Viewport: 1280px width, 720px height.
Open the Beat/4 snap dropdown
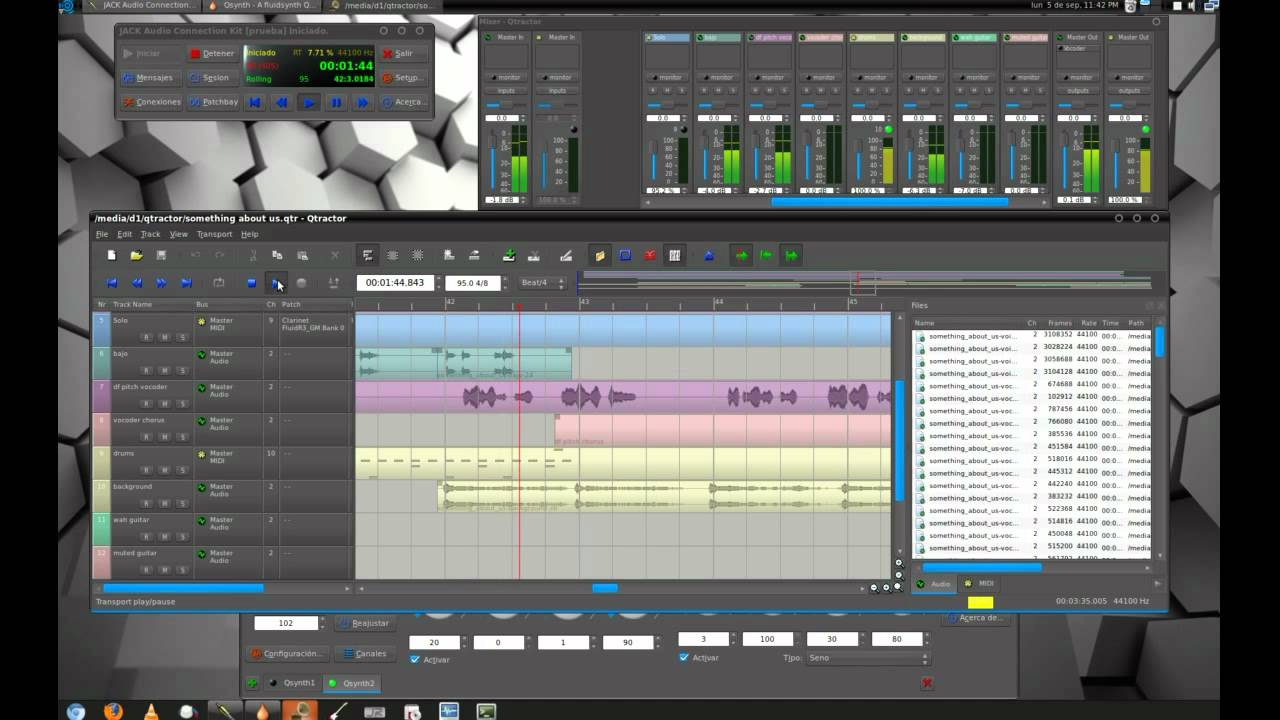tap(541, 283)
